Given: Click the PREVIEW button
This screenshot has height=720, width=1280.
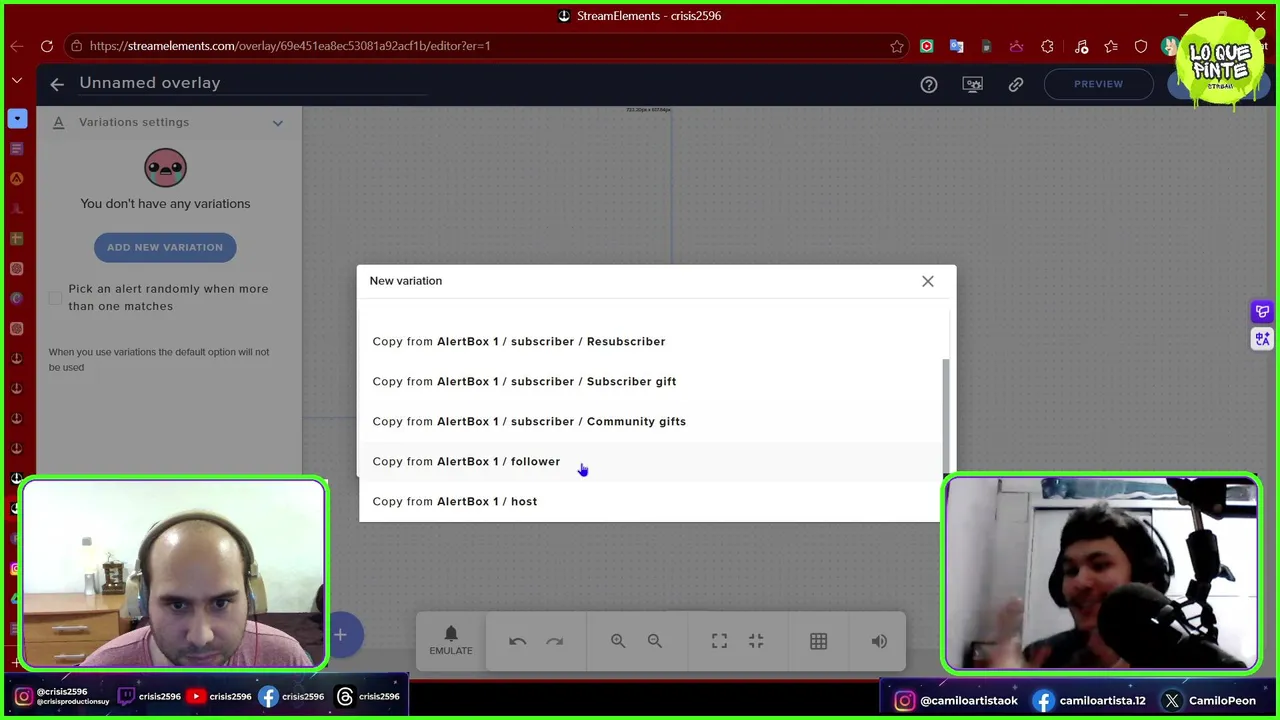Looking at the screenshot, I should [x=1098, y=84].
